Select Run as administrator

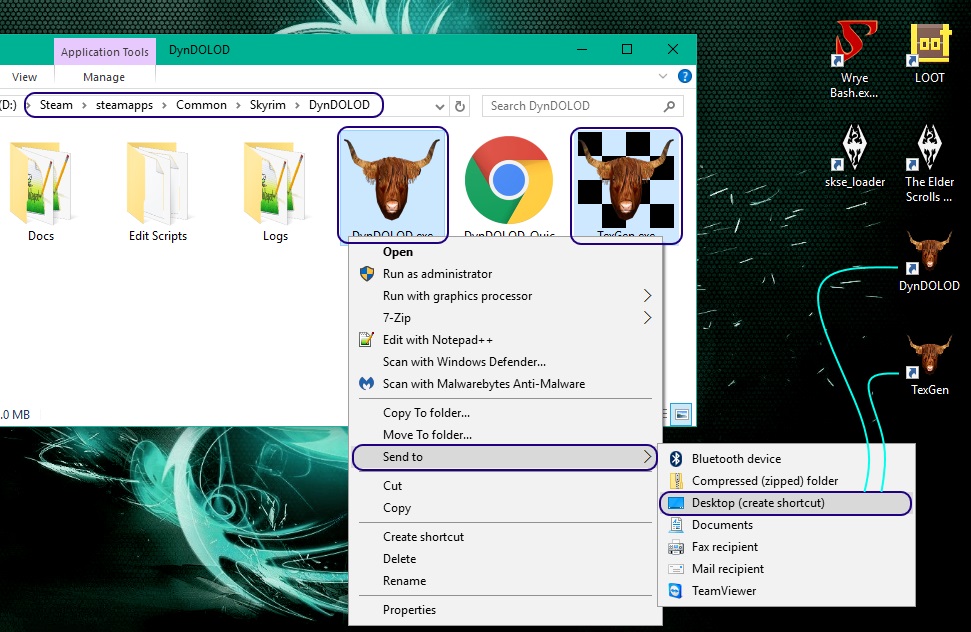tap(505, 274)
